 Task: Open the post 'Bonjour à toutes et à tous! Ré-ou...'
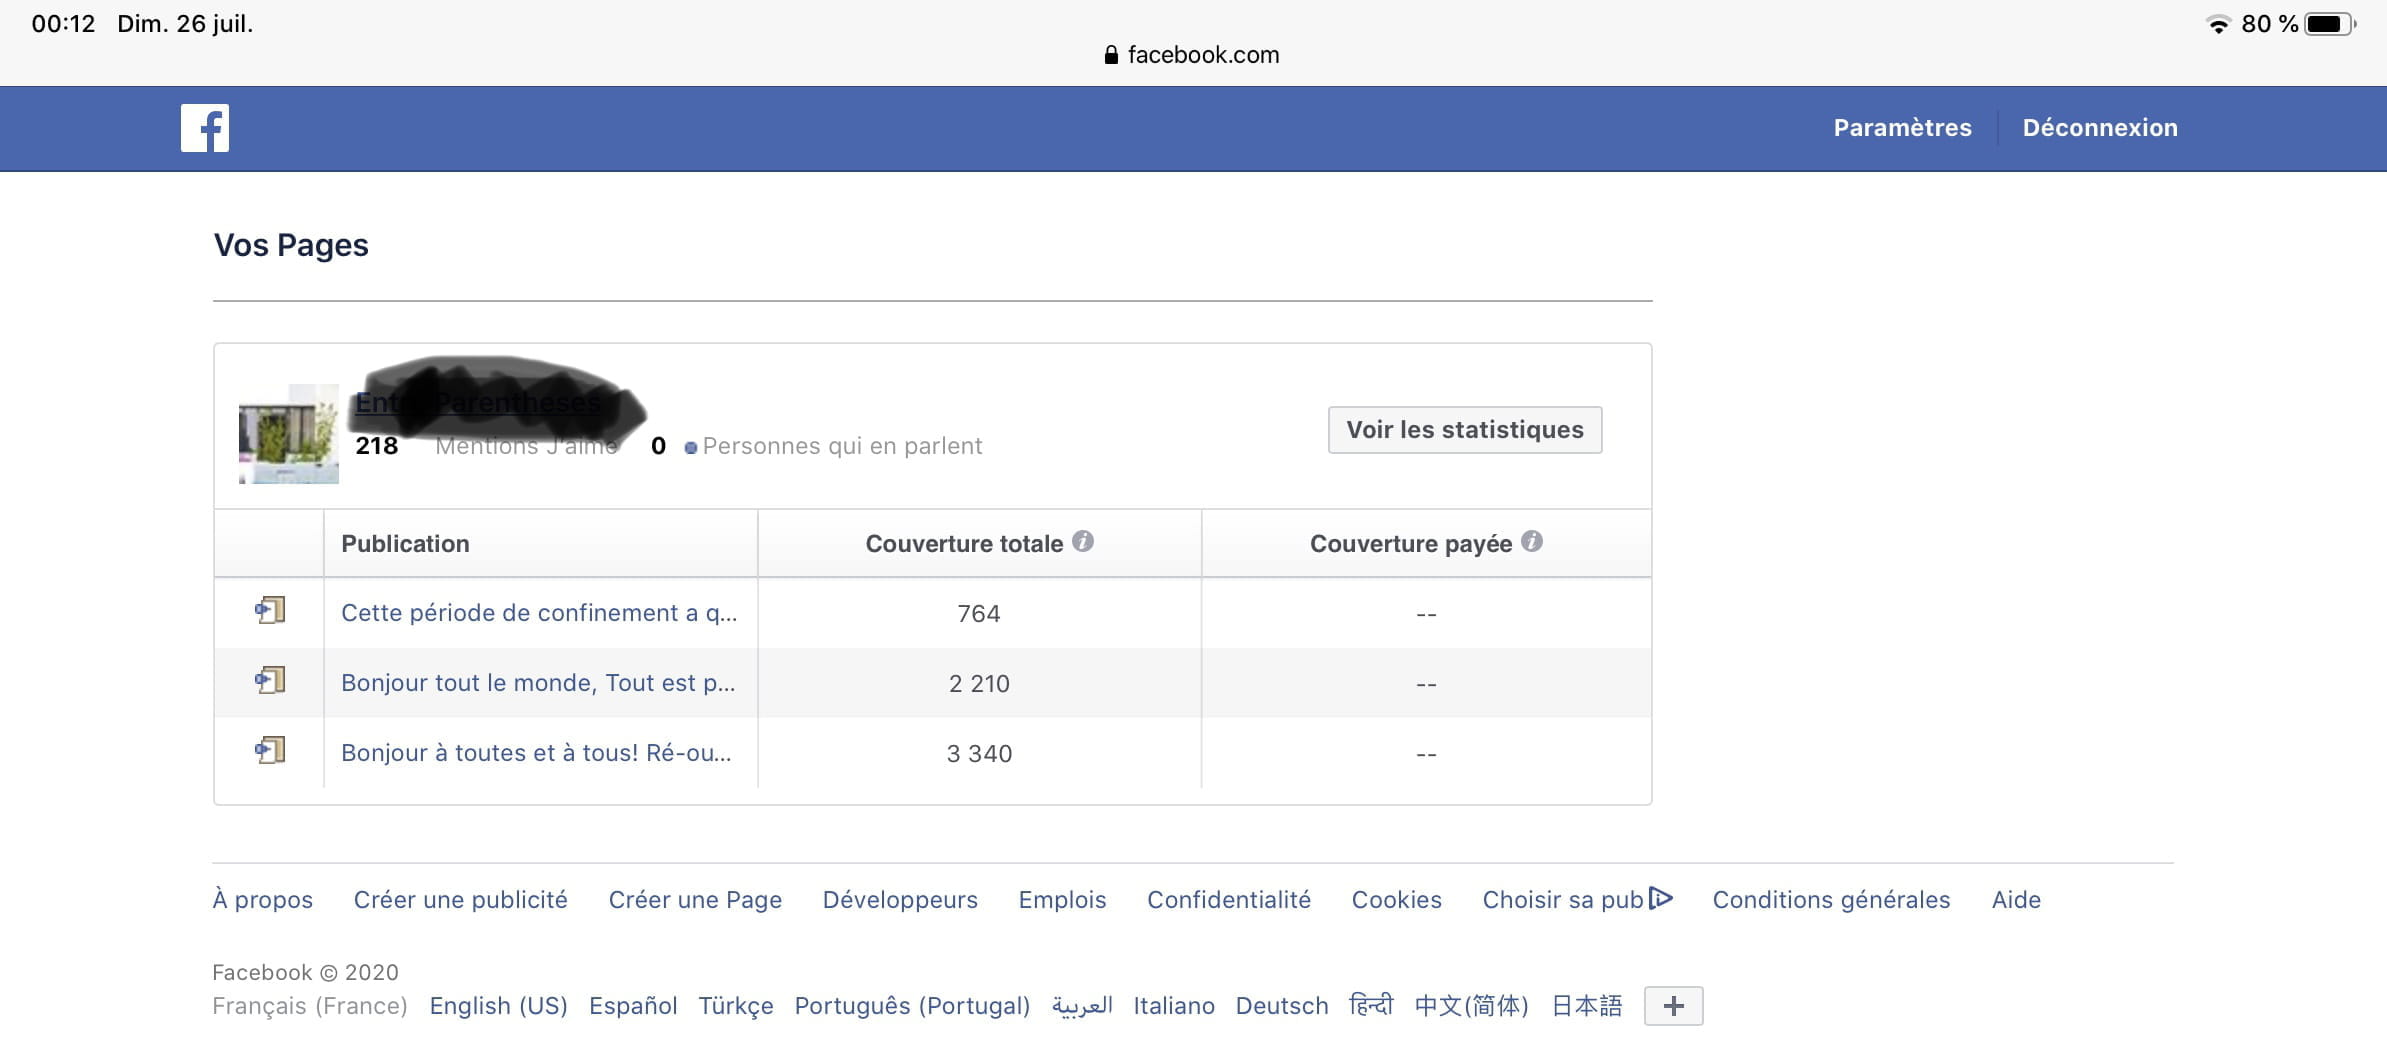coord(536,753)
